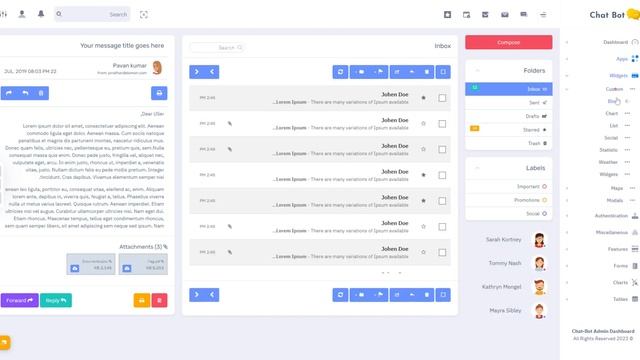Go to the next page from the top toolbar
640x360 pixels.
pyautogui.click(x=197, y=72)
